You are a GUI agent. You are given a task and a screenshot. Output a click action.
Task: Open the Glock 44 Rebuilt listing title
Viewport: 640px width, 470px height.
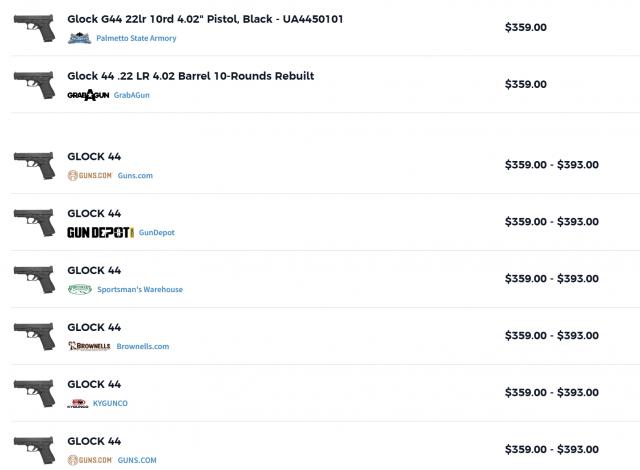tap(190, 76)
